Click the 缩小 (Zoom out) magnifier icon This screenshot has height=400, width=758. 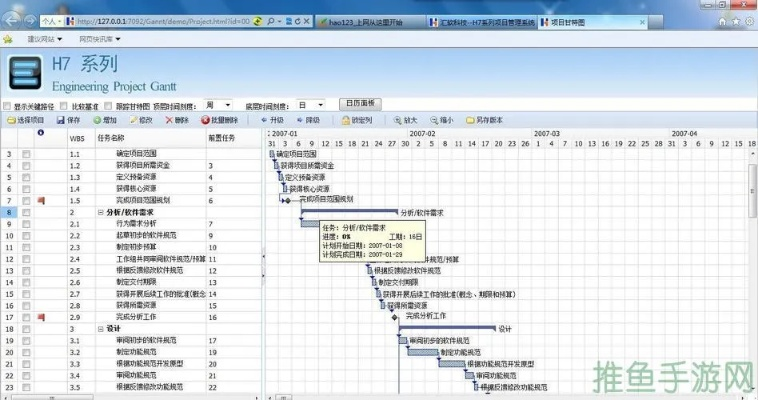click(432, 120)
